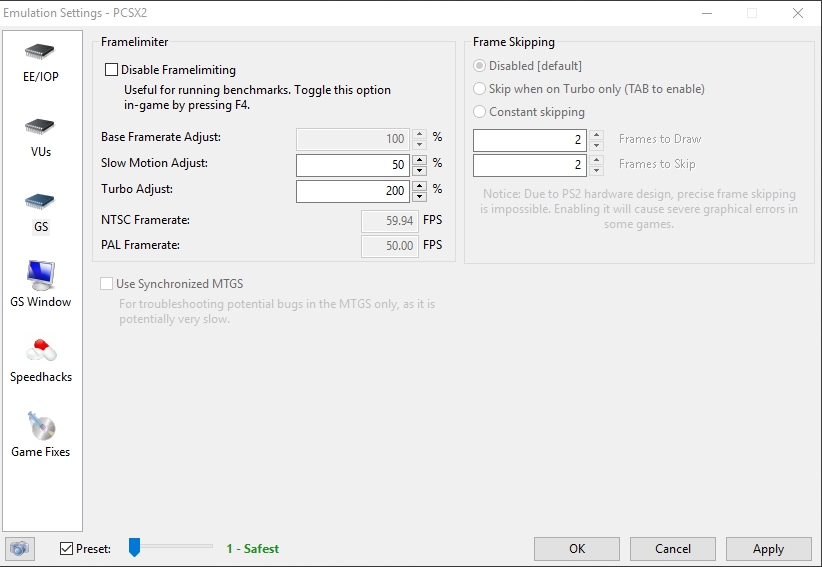Open the VUs settings page icon
Image resolution: width=822 pixels, height=567 pixels.
(x=40, y=126)
